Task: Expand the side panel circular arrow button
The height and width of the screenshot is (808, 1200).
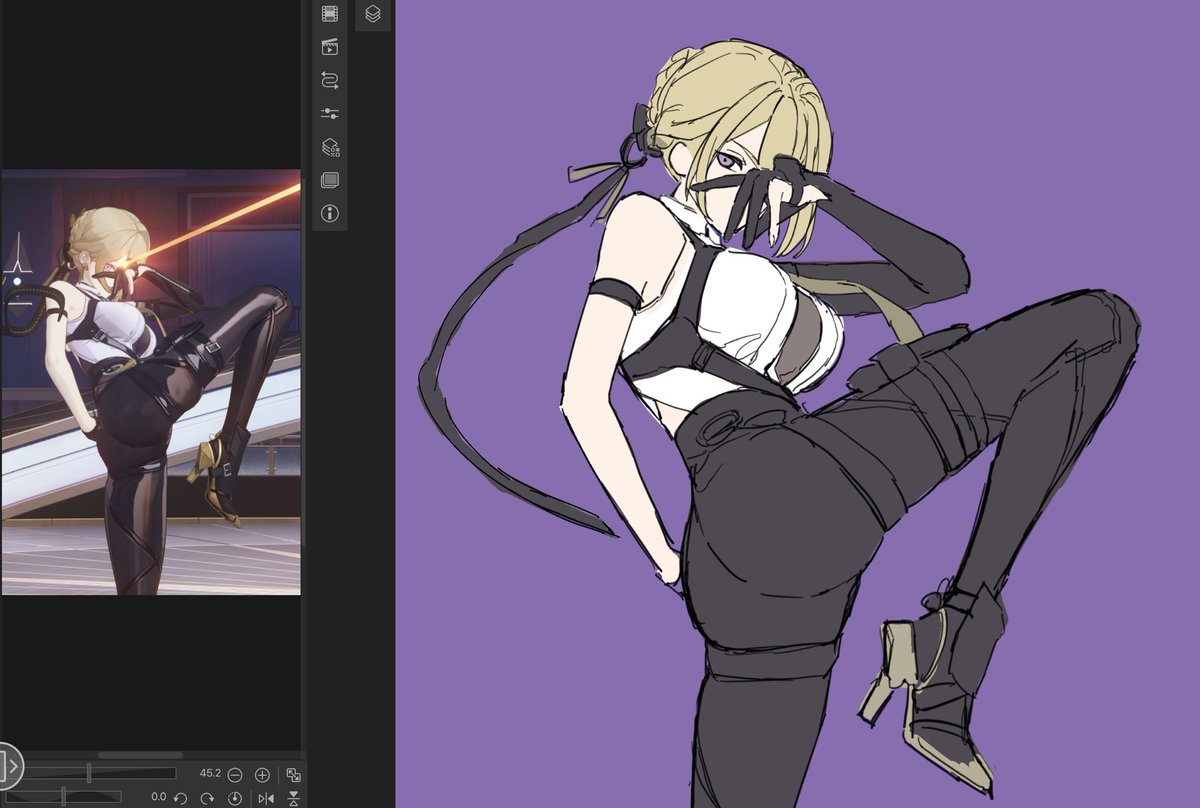Action: point(8,766)
